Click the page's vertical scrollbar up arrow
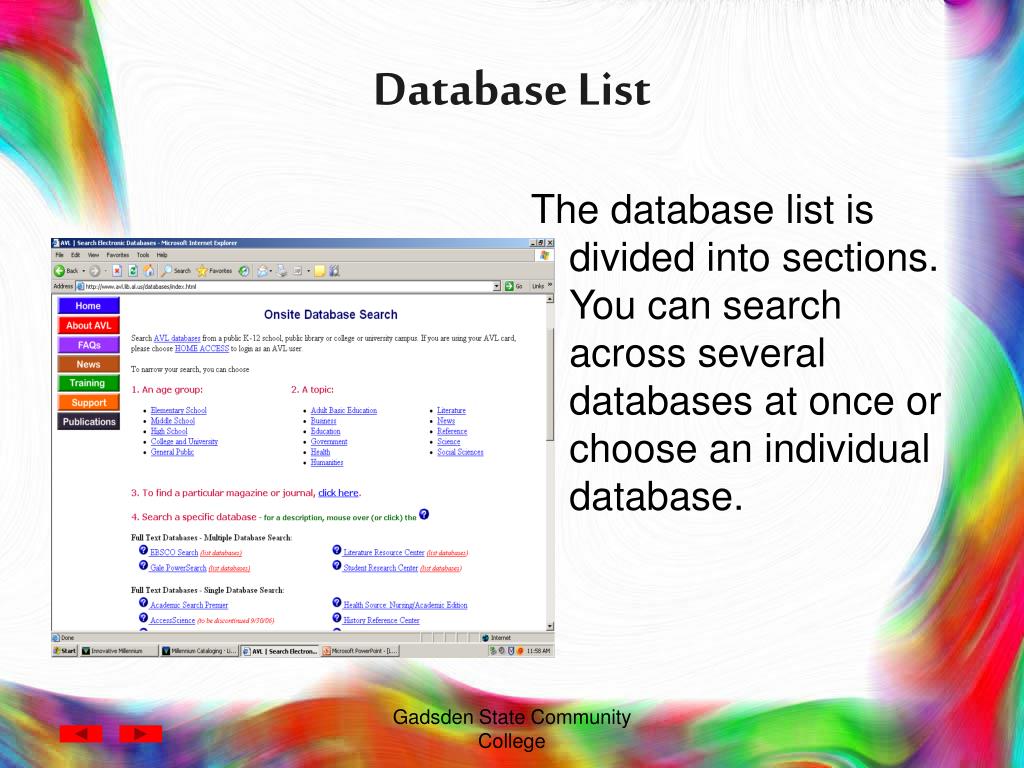 coord(550,298)
